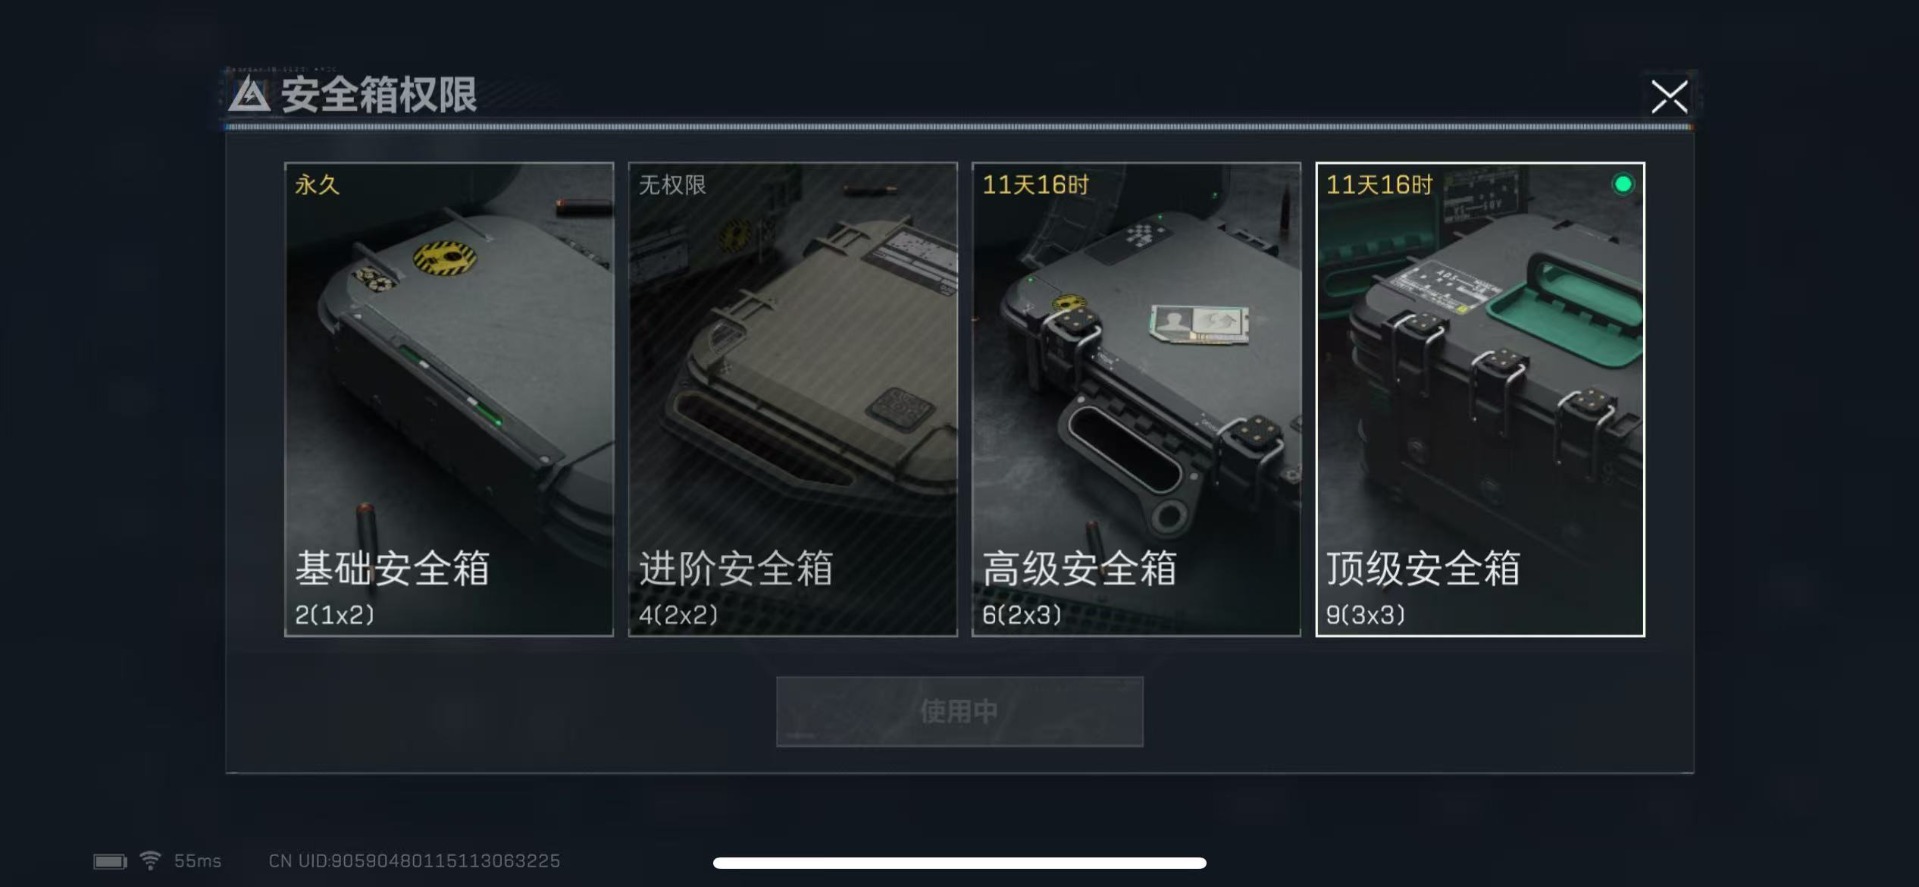The height and width of the screenshot is (887, 1919).
Task: Select the 基础安全箱 card
Action: tap(449, 399)
